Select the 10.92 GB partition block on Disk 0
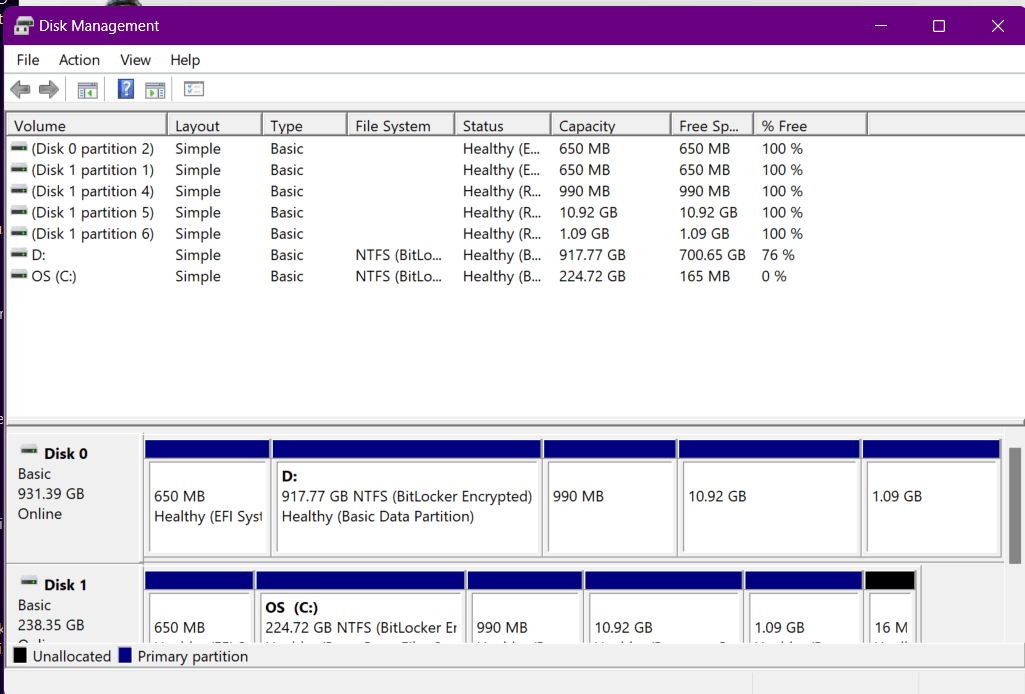 (769, 498)
